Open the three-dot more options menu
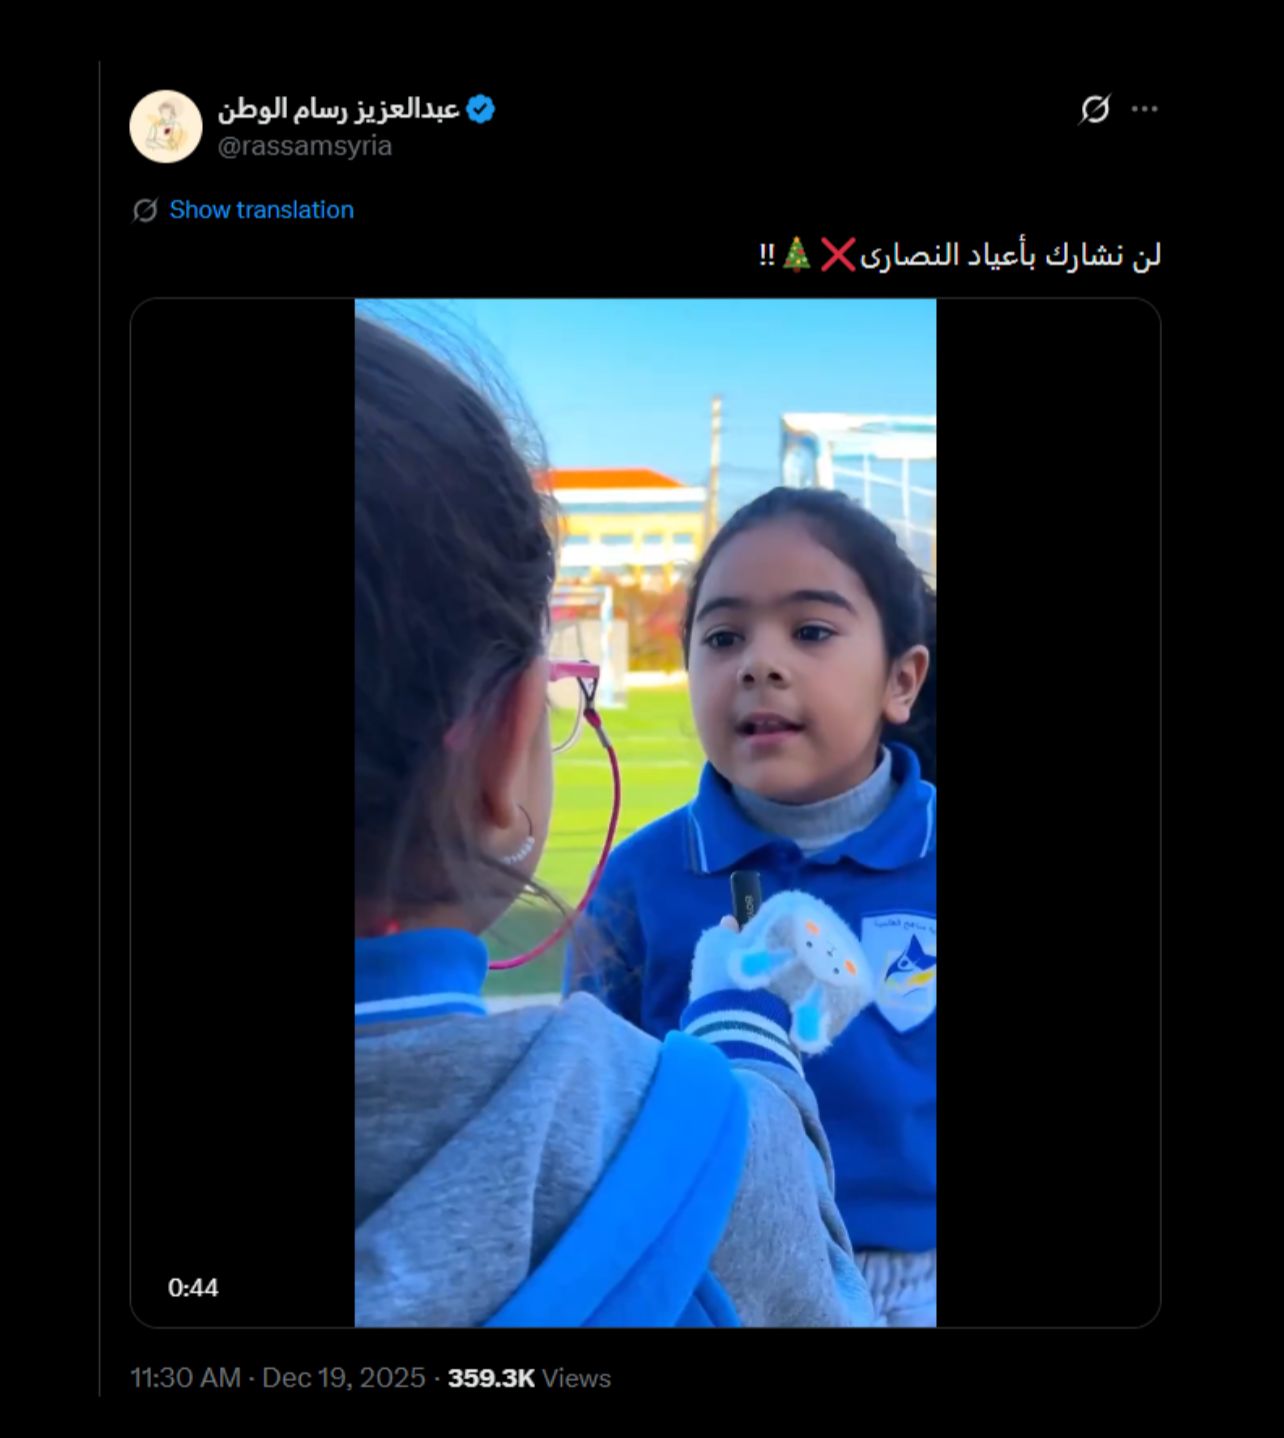The height and width of the screenshot is (1438, 1284). 1144,109
